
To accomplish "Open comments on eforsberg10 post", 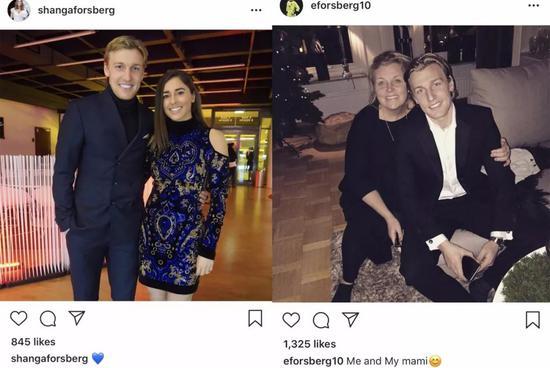I will coord(321,320).
